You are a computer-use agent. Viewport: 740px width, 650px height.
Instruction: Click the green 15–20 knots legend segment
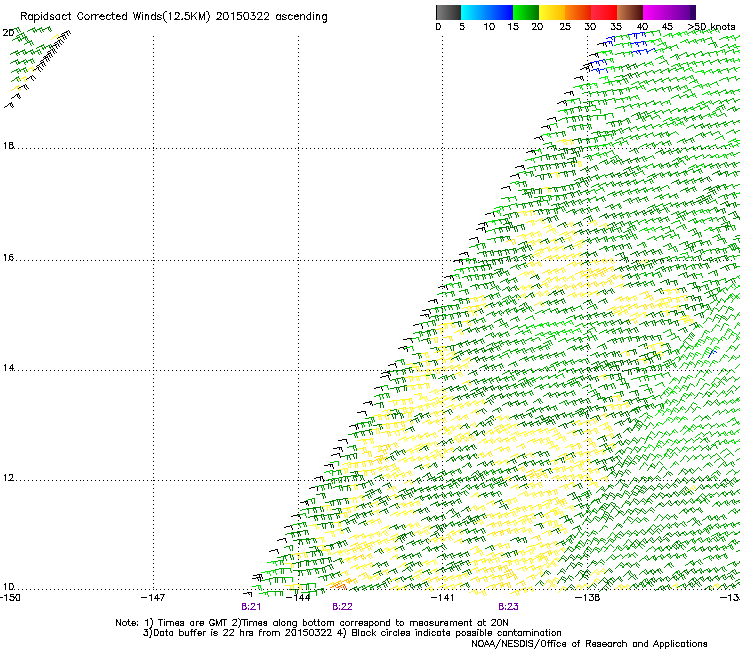tap(526, 12)
